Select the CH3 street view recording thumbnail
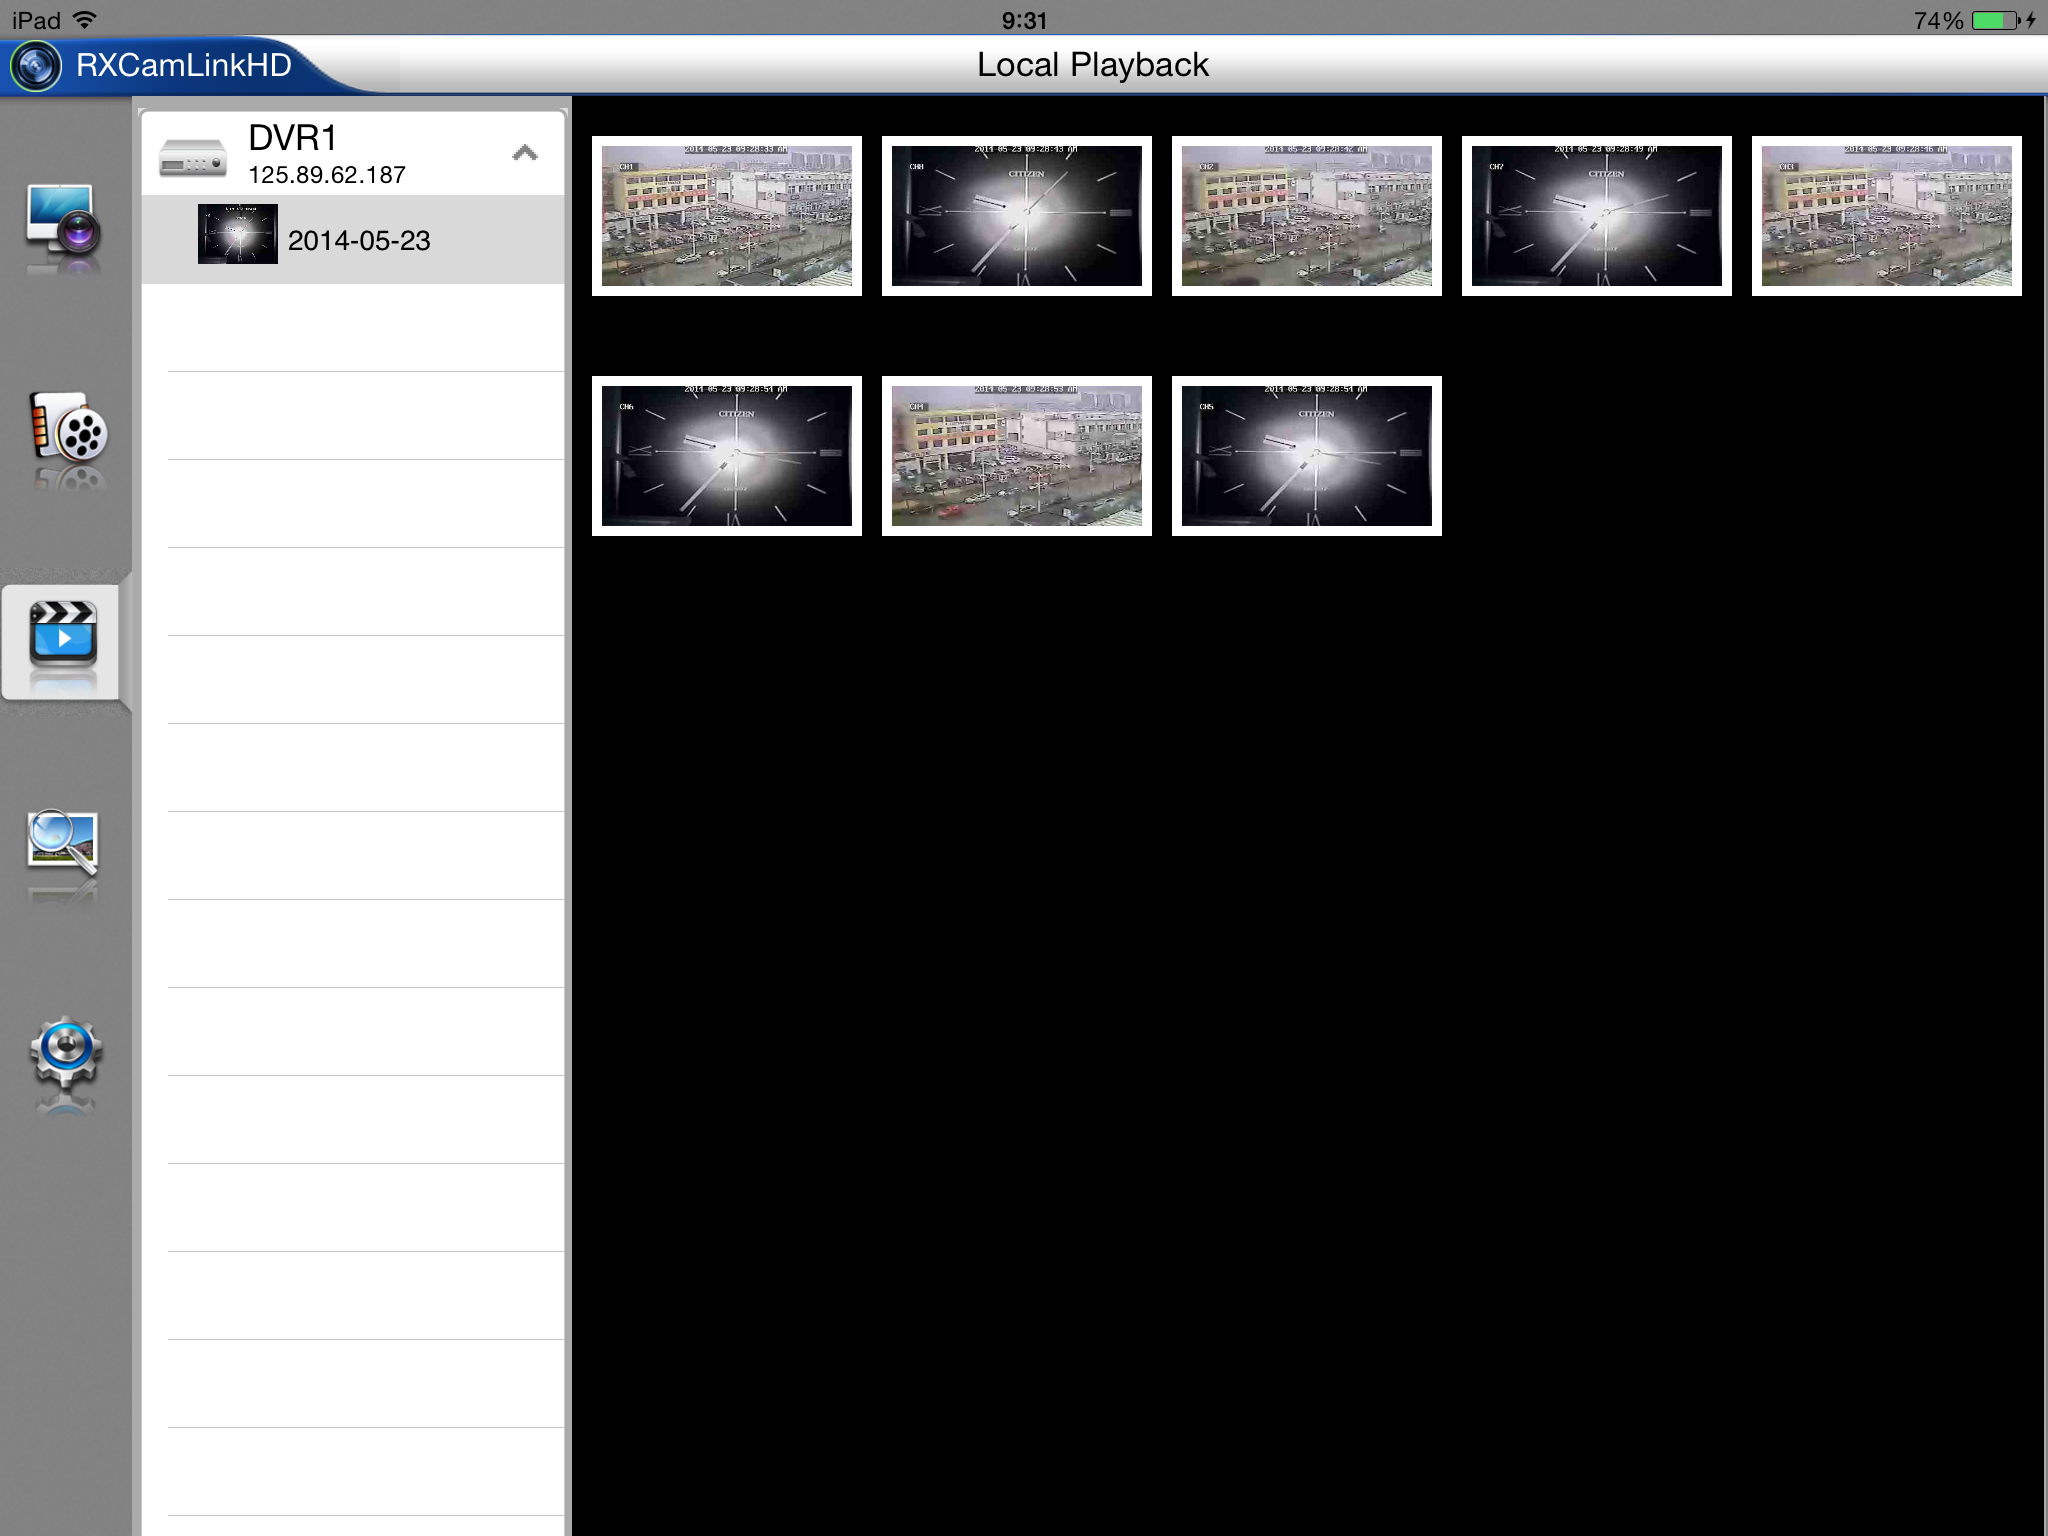Screen dimensions: 2048x1536 tap(1887, 216)
